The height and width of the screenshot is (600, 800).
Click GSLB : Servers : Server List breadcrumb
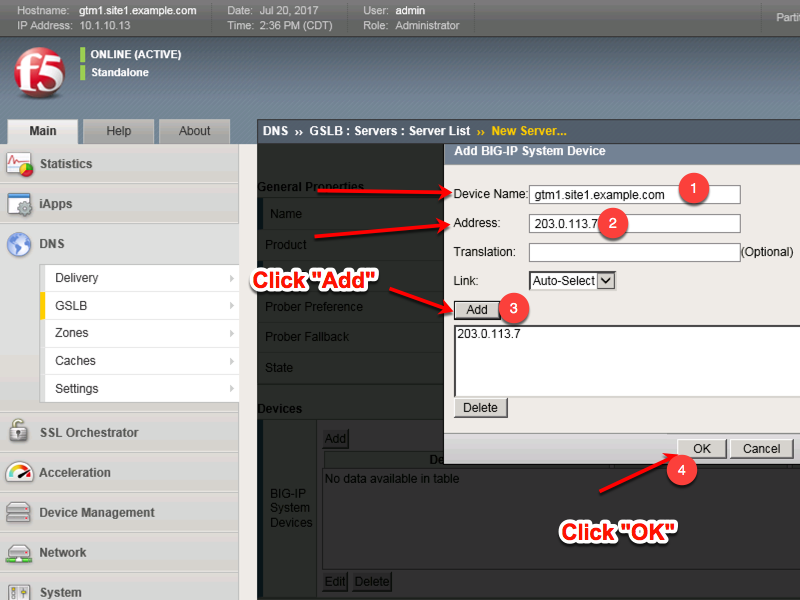(x=390, y=131)
